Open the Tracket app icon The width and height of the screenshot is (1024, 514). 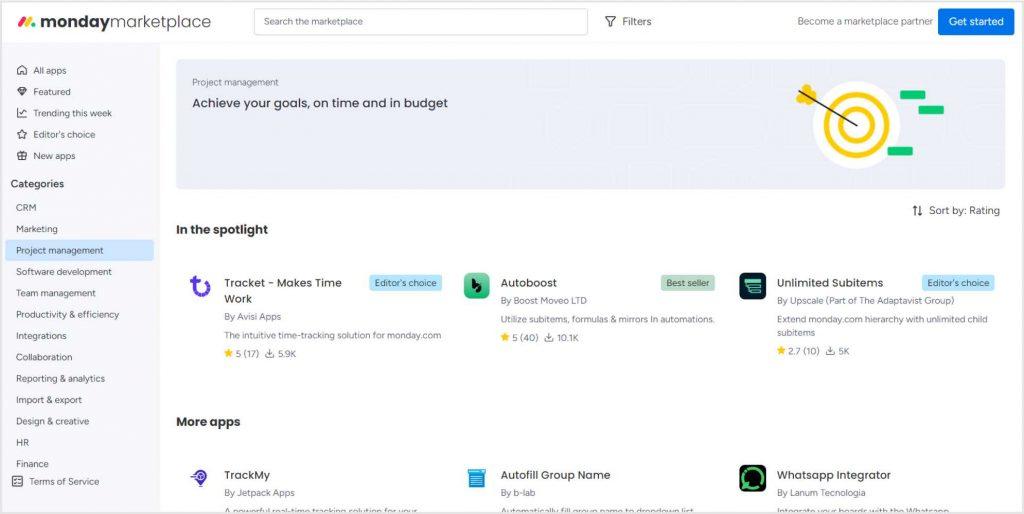pos(200,287)
